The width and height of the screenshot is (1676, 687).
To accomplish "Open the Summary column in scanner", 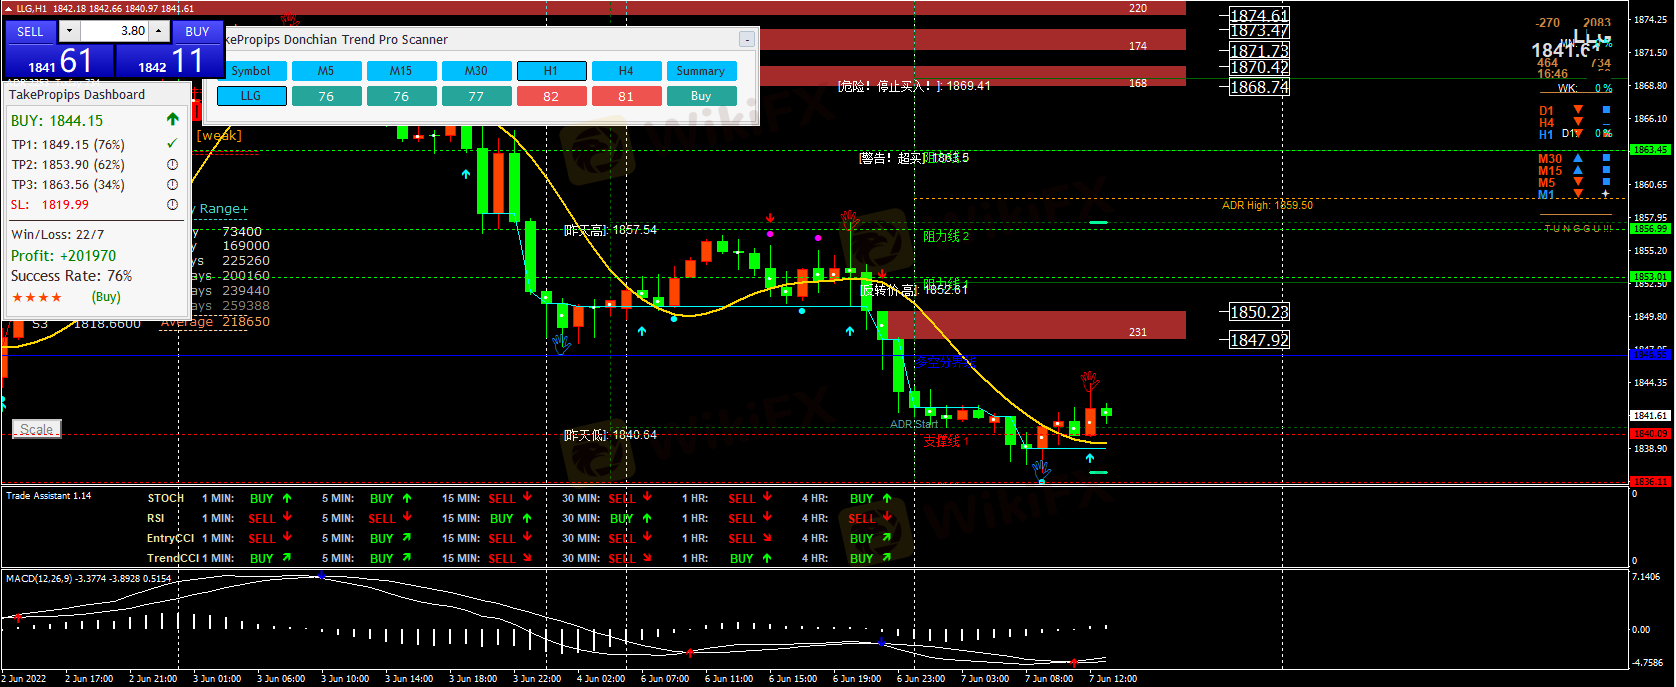I will [x=700, y=71].
